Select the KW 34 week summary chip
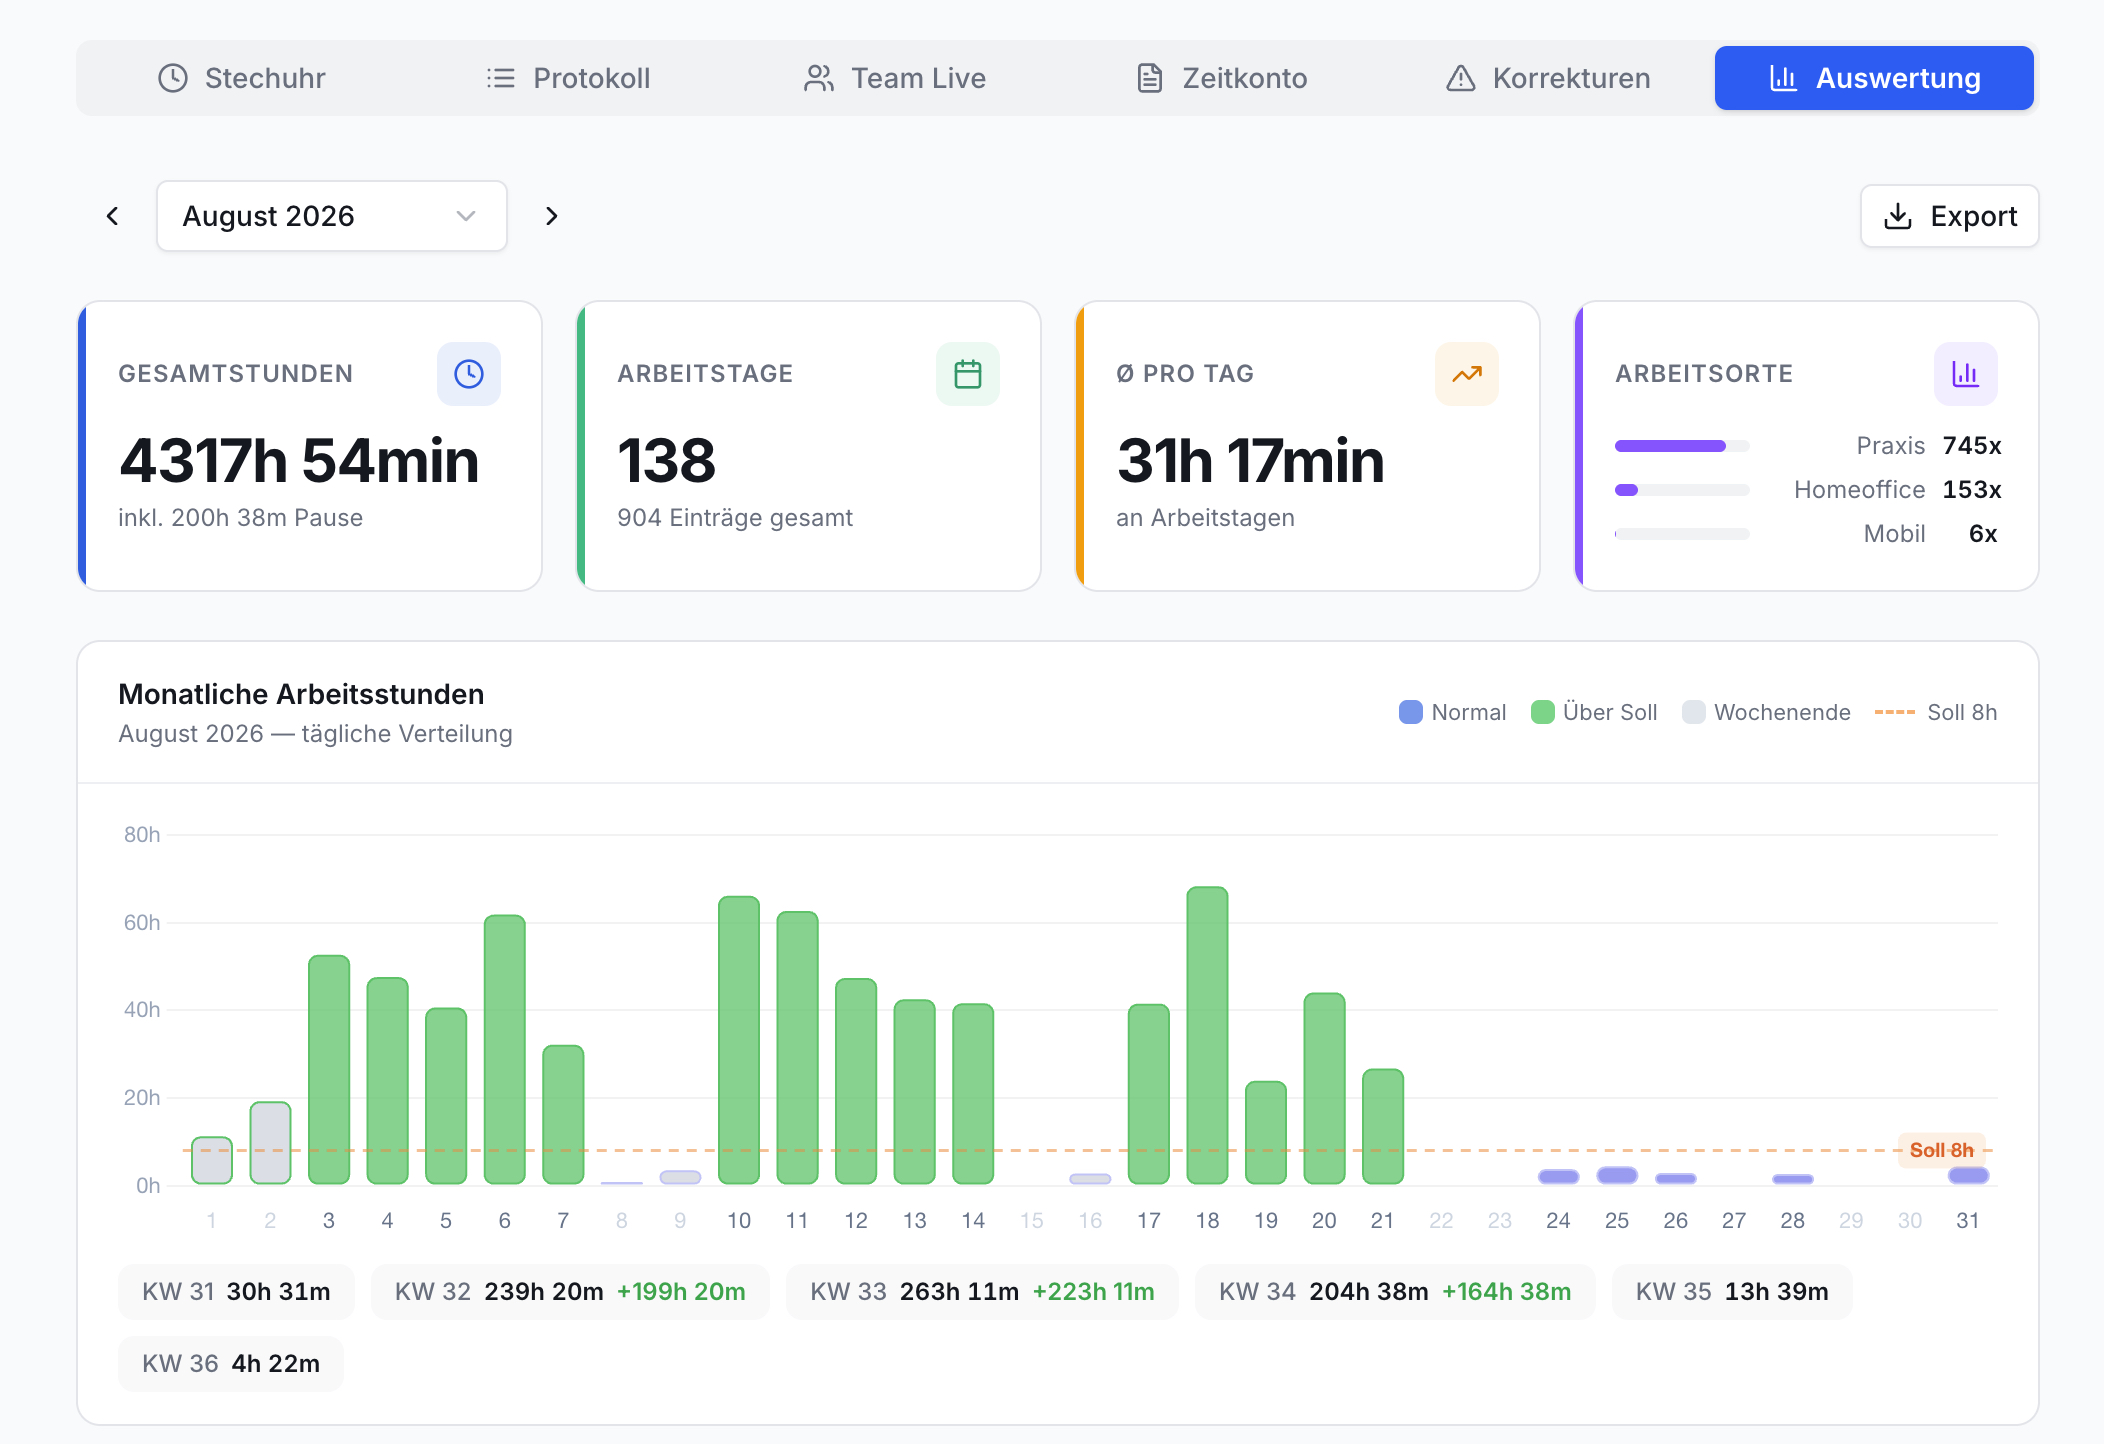Screen dimensions: 2104x1444 [x=1395, y=1292]
